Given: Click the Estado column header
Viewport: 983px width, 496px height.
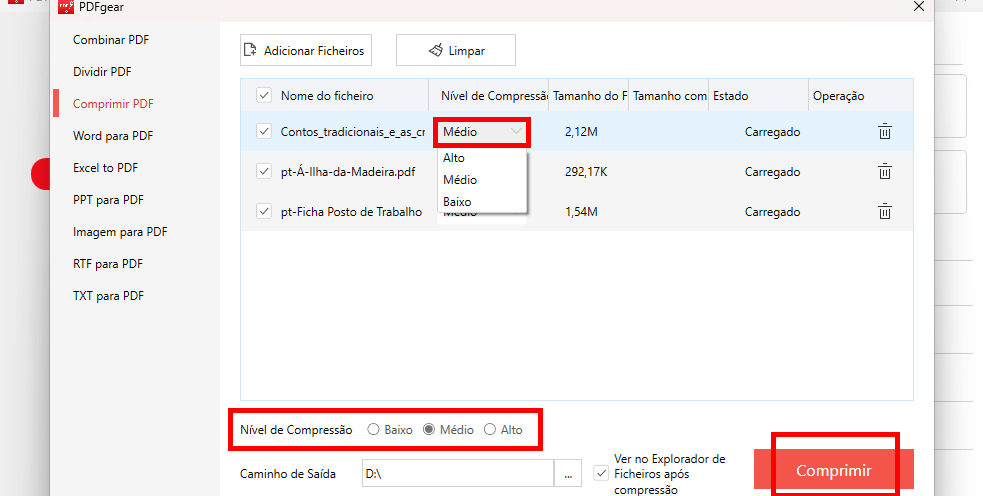Looking at the screenshot, I should point(730,96).
